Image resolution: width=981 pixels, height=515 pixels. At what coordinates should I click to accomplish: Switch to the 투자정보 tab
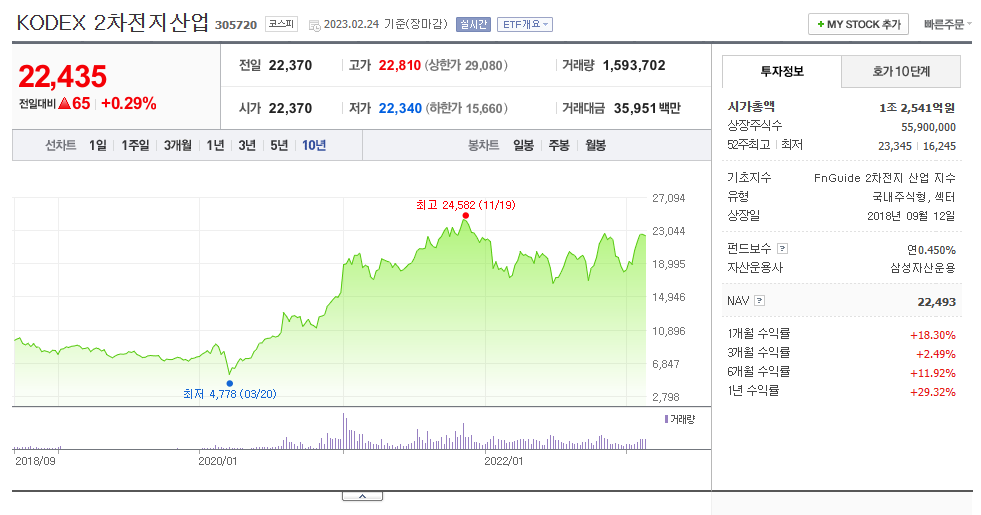782,71
